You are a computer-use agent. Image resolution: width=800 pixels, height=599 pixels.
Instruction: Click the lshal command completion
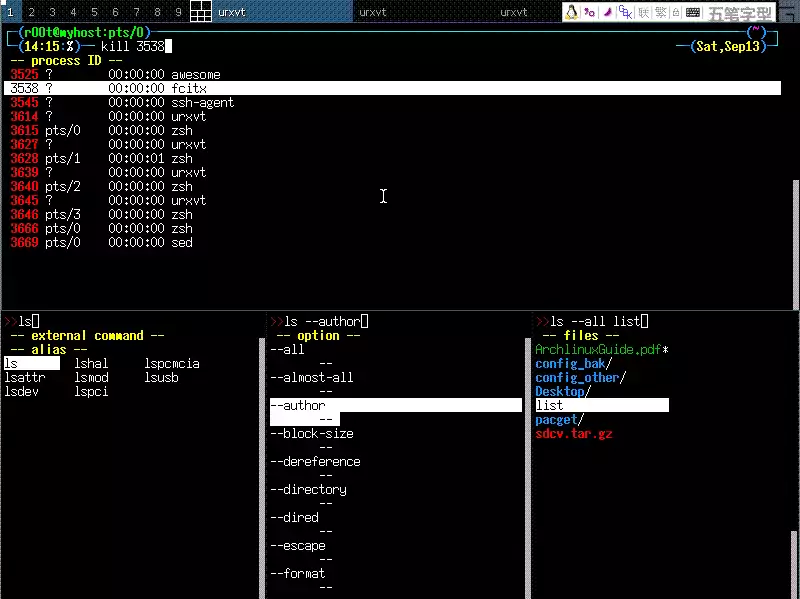point(91,363)
